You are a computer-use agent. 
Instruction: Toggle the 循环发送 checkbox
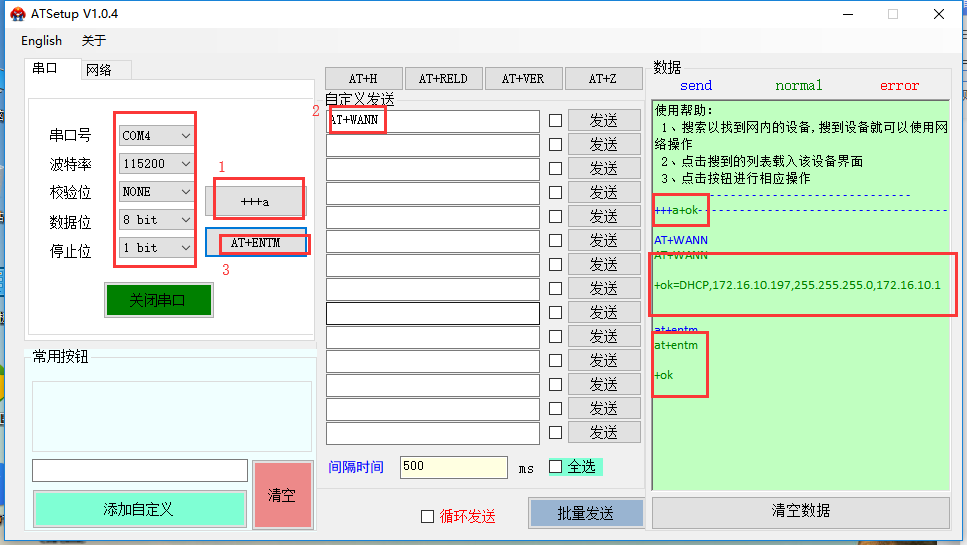pos(428,516)
